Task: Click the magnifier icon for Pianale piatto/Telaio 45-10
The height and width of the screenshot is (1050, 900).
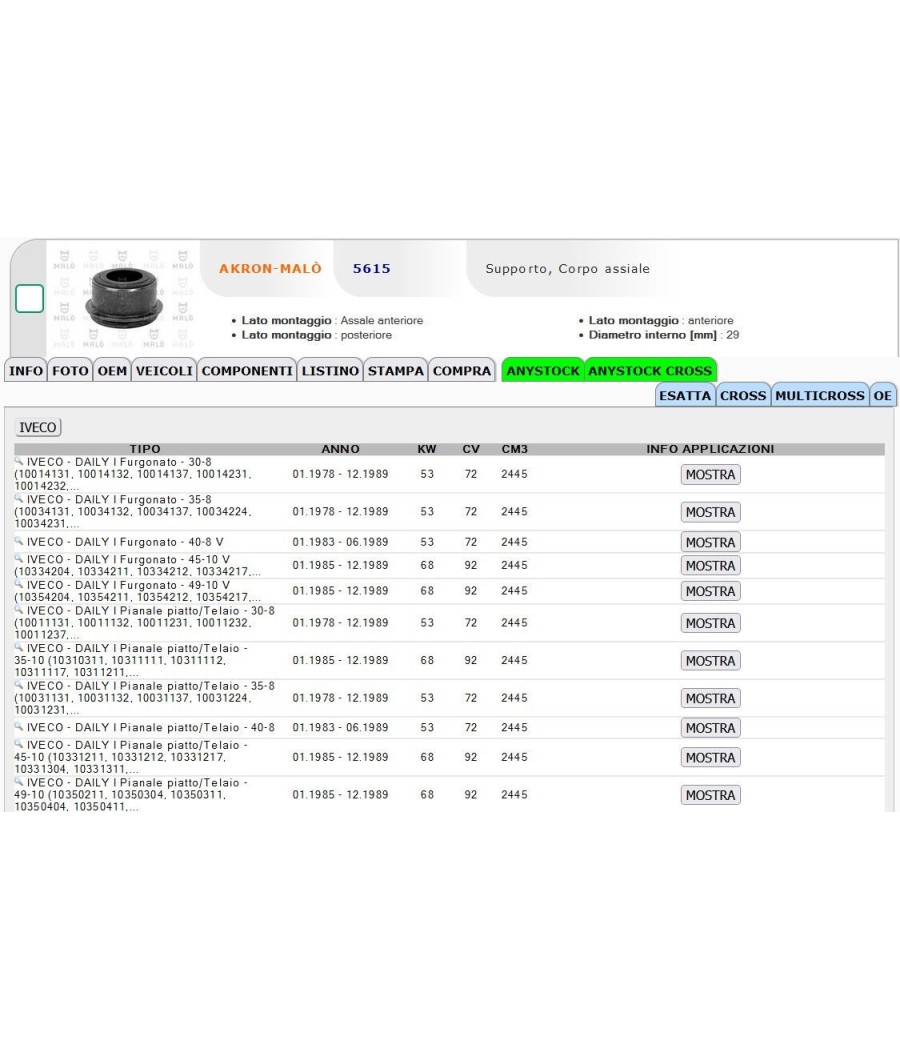Action: [19, 744]
